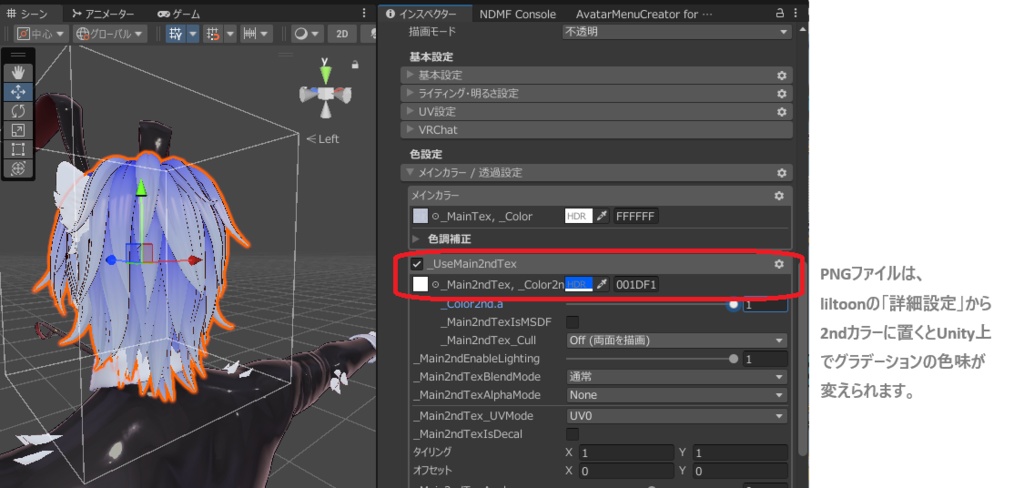
Task: Open the _Main2ndTexBlendMode dropdown showing 通常
Action: pyautogui.click(x=676, y=377)
